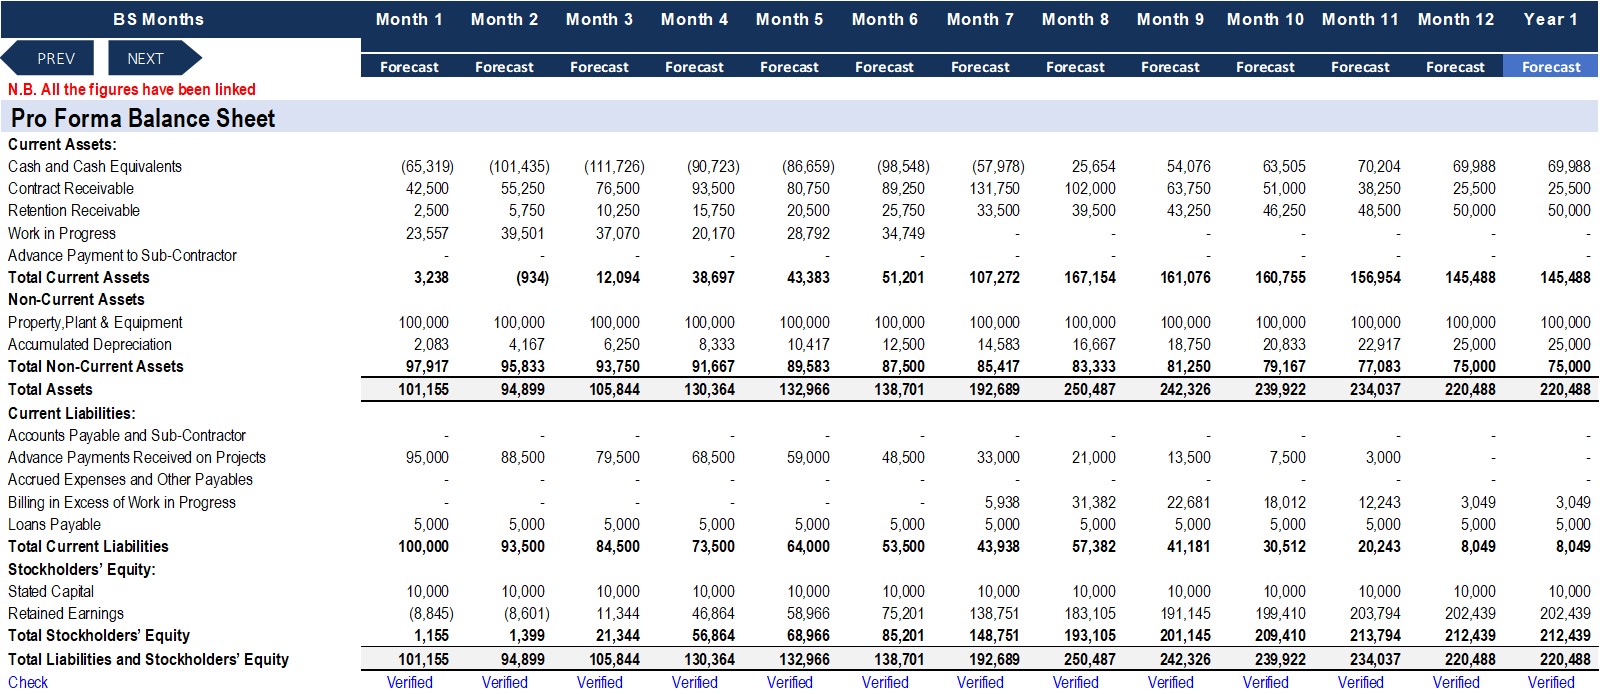Select the Advance Payment to Sub-Contractor label
This screenshot has width=1600, height=694.
pos(123,255)
